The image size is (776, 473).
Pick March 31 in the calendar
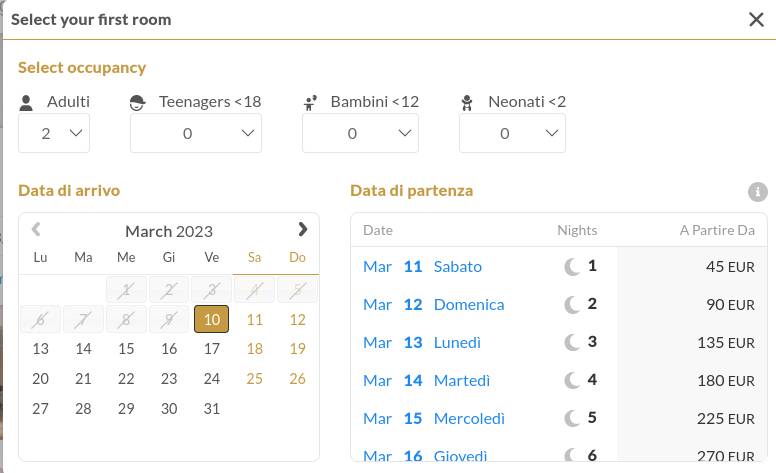pyautogui.click(x=212, y=409)
